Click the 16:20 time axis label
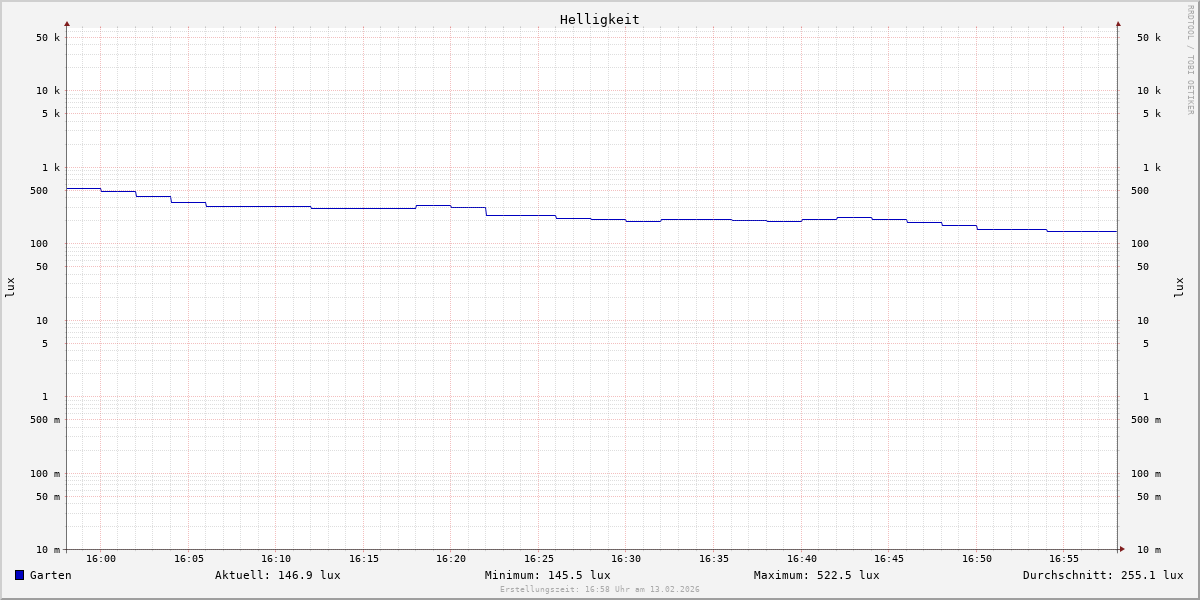Screen dimensions: 1200x600 451,559
